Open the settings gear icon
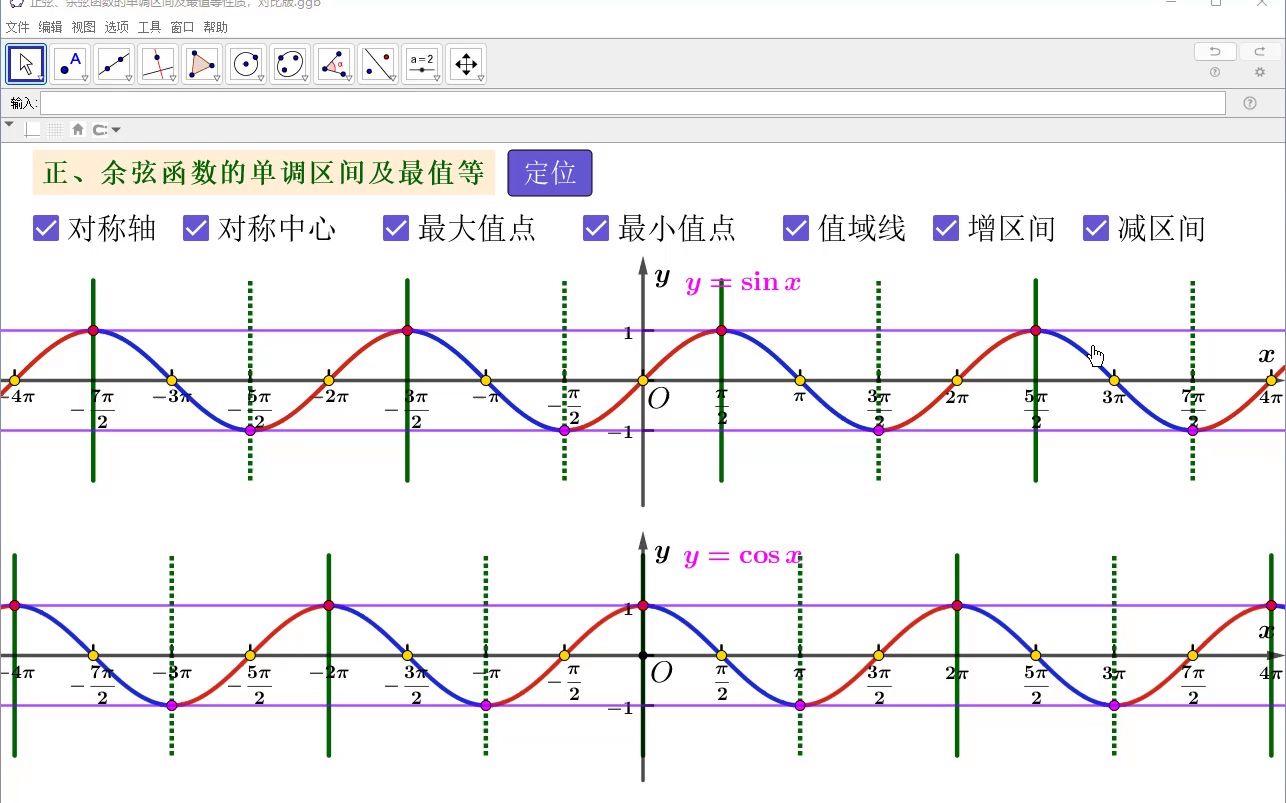 [1260, 72]
